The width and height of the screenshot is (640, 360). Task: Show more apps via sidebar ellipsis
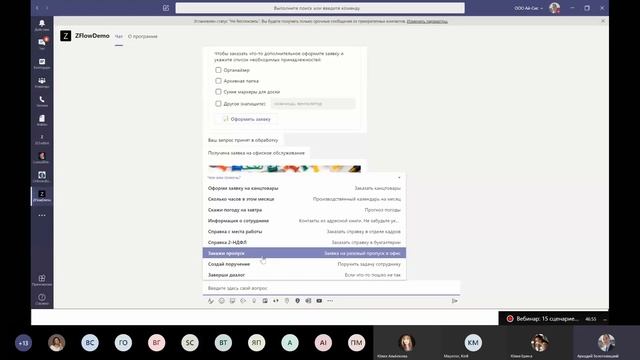click(42, 215)
